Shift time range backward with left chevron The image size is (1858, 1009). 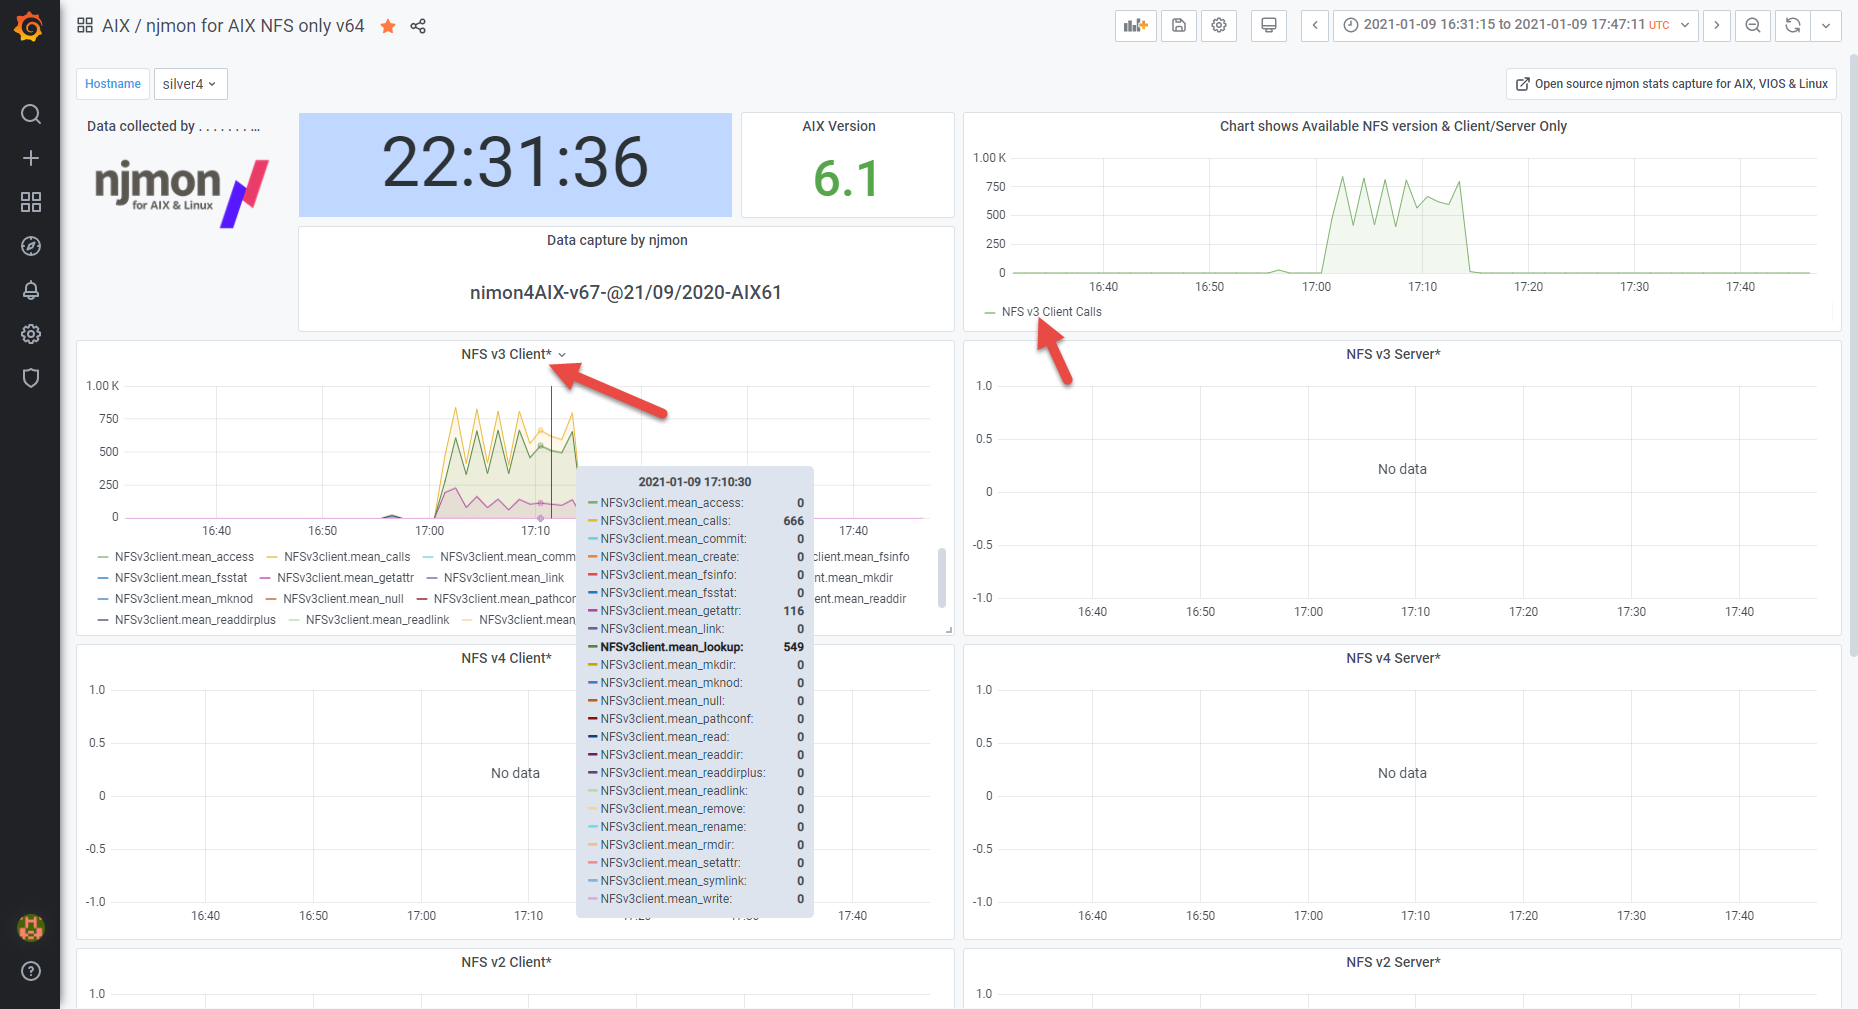[x=1315, y=26]
